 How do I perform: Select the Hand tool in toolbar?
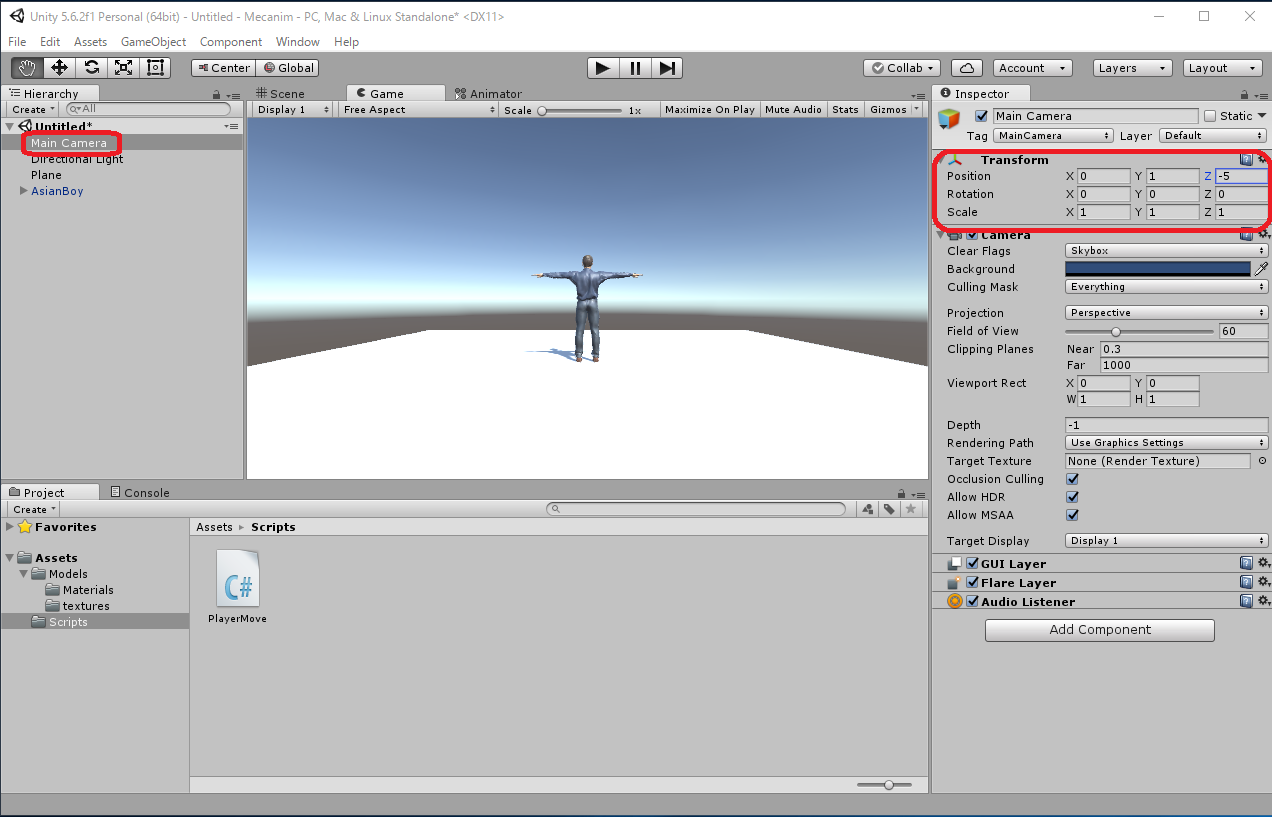pos(27,68)
